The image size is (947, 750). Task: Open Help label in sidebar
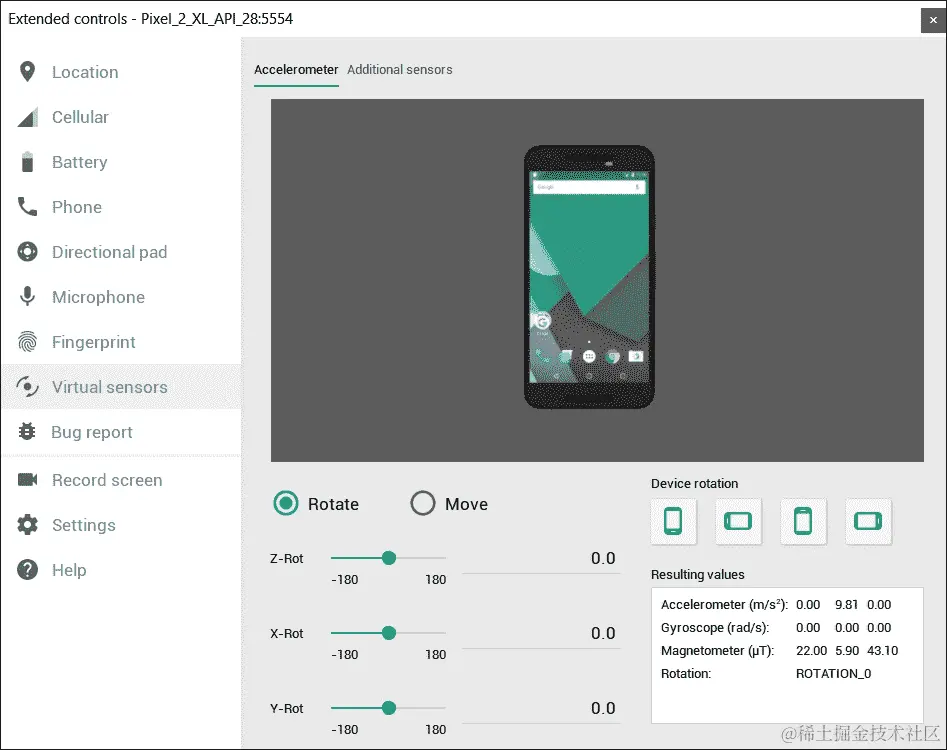tap(69, 570)
